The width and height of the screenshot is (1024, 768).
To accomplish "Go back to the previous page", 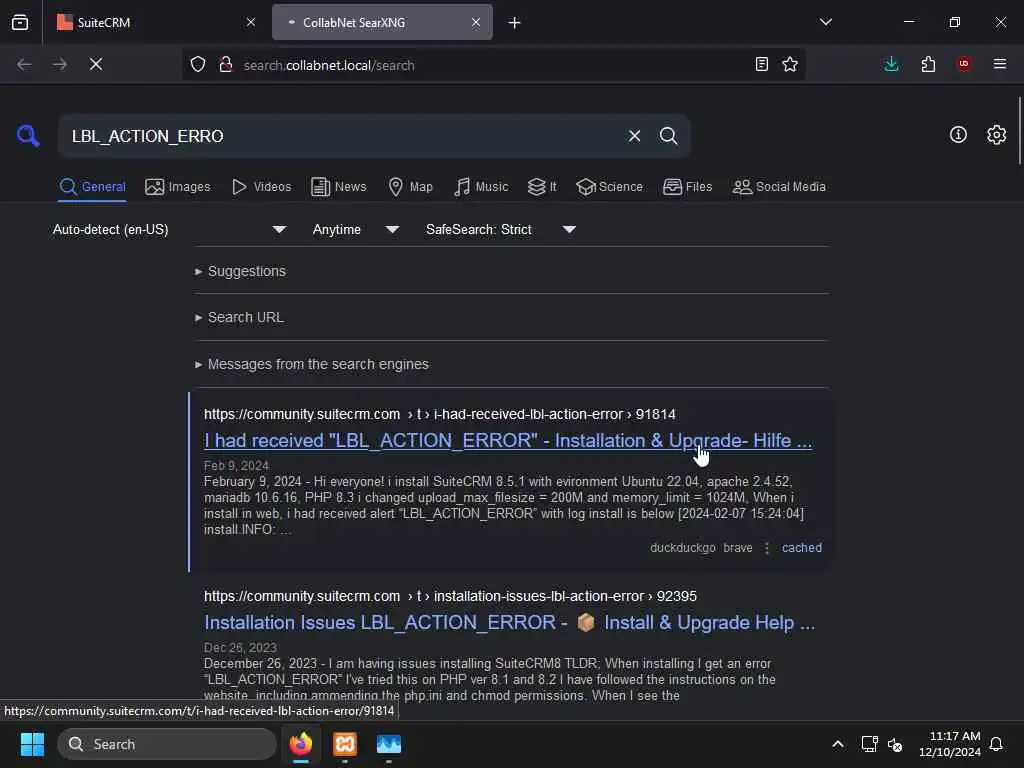I will point(24,64).
